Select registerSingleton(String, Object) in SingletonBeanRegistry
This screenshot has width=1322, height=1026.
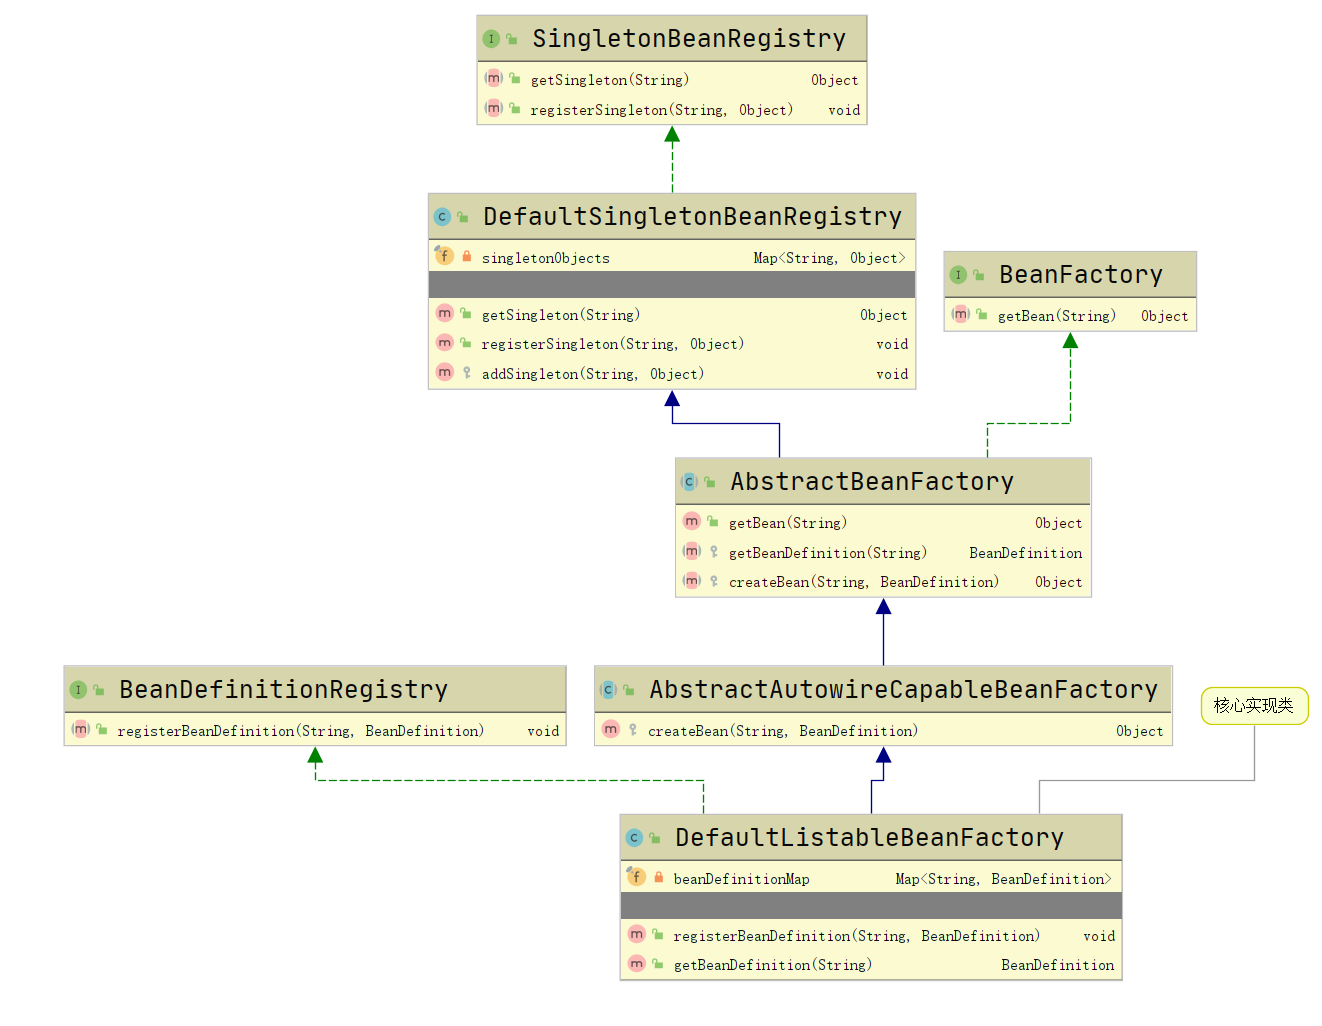[x=662, y=110]
